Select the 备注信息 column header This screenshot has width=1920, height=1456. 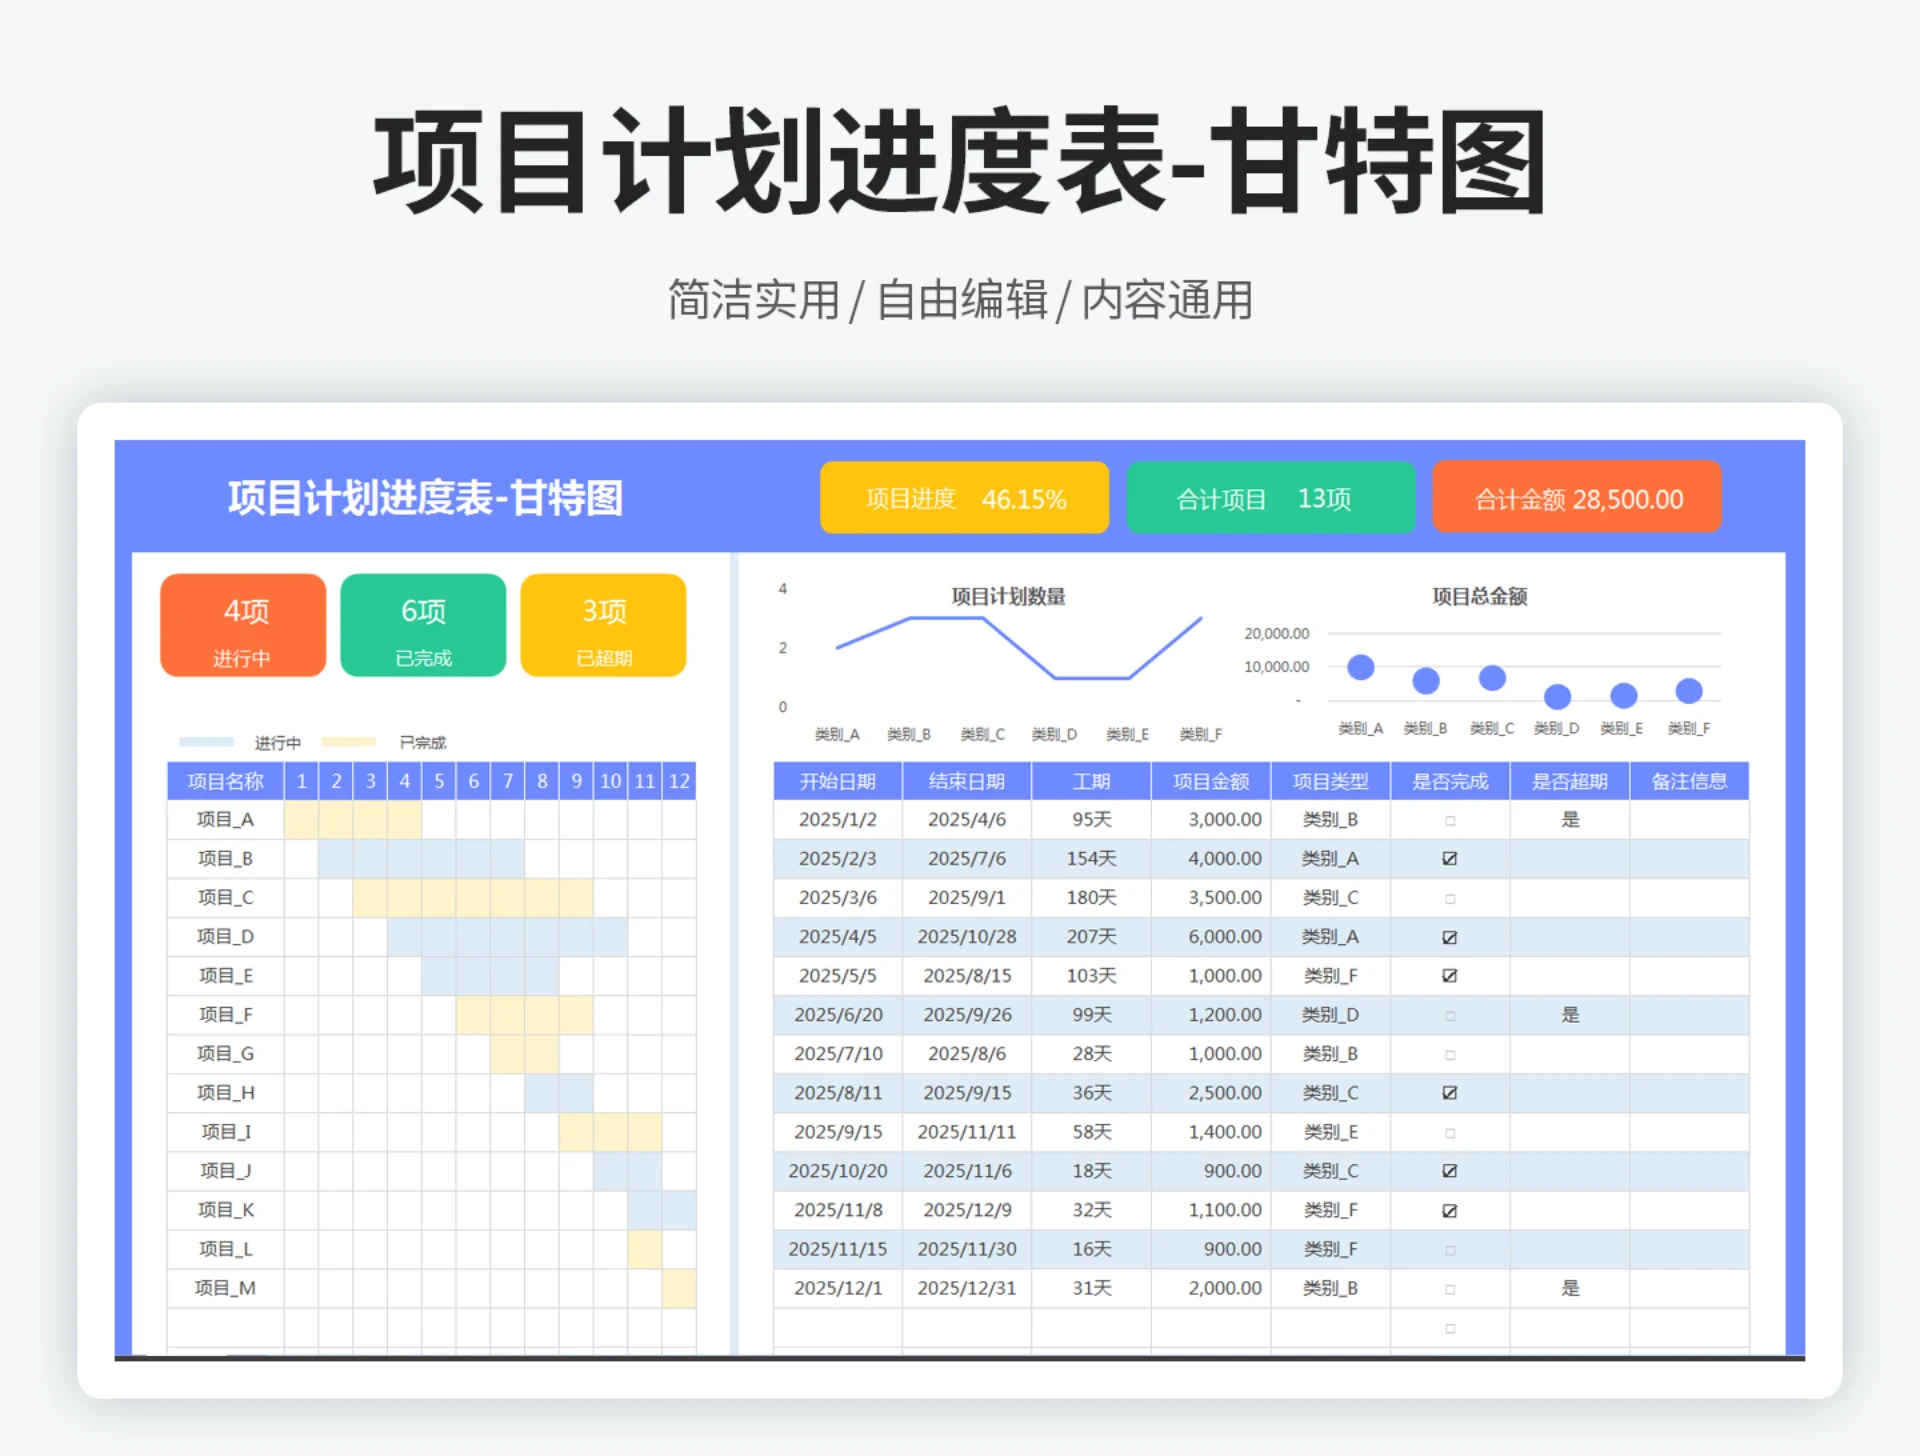point(1690,781)
